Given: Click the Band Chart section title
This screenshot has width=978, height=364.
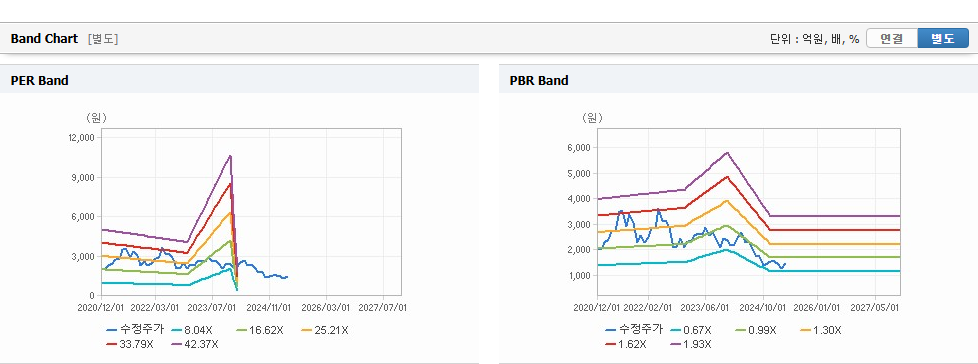Looking at the screenshot, I should click(44, 39).
